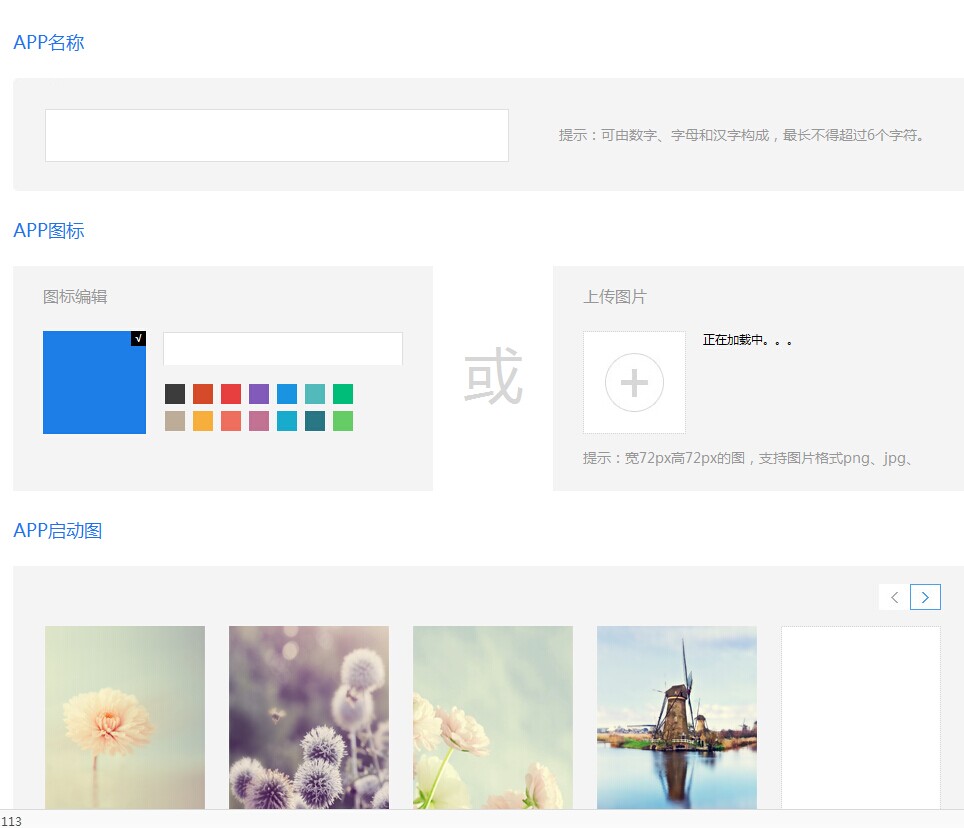Choose the yellow-orange color swatch
This screenshot has height=828, width=964.
point(203,421)
